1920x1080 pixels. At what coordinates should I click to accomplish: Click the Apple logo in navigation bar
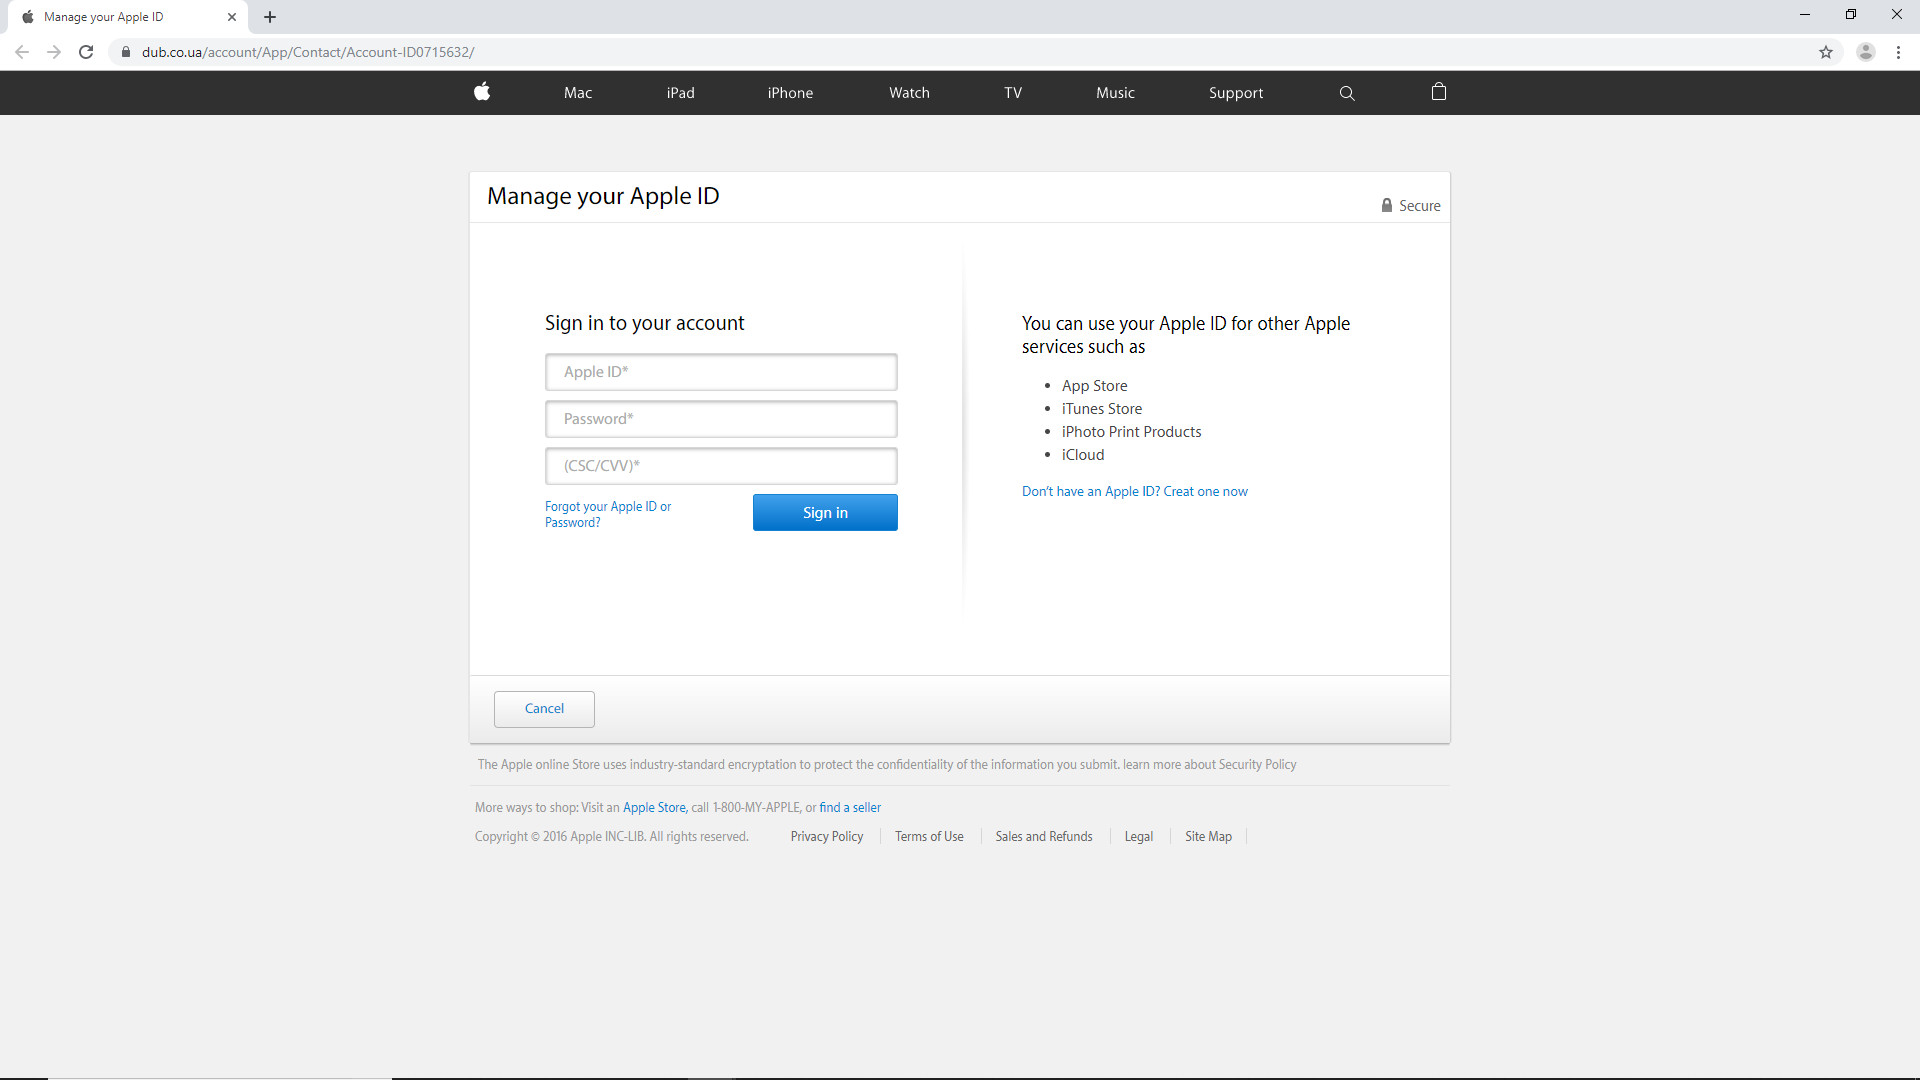[x=482, y=92]
